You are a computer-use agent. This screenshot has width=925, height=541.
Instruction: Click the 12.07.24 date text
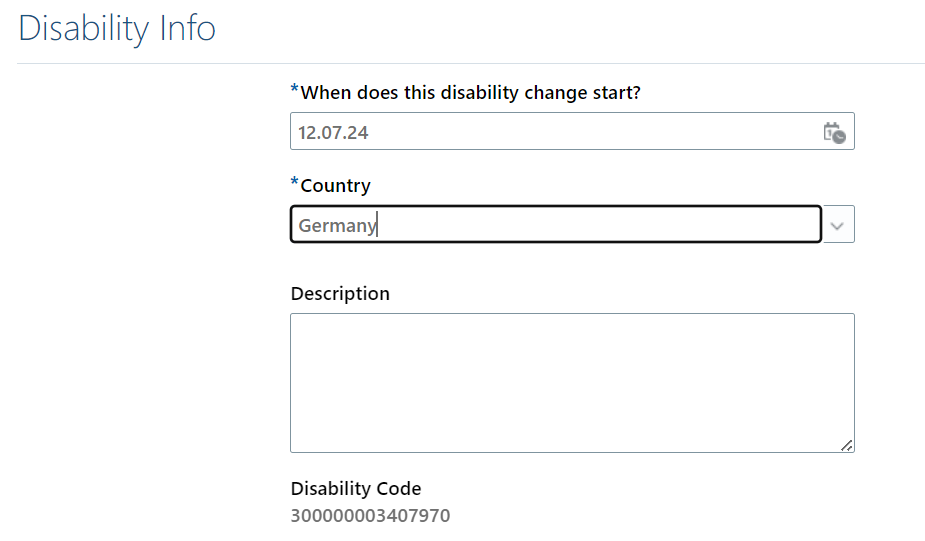pyautogui.click(x=333, y=133)
